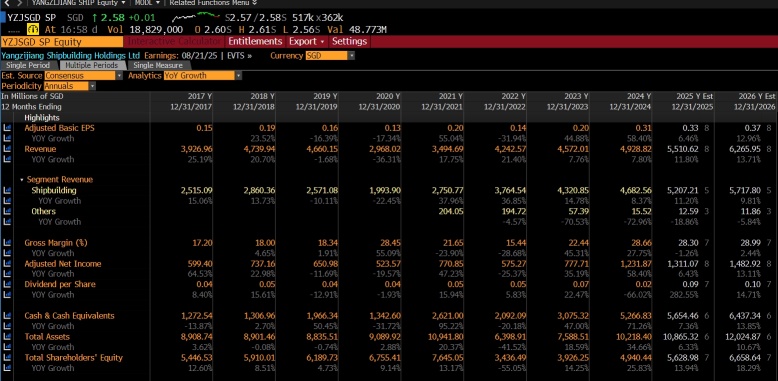The height and width of the screenshot is (381, 778).
Task: Switch to the Single Period tab
Action: [x=28, y=65]
